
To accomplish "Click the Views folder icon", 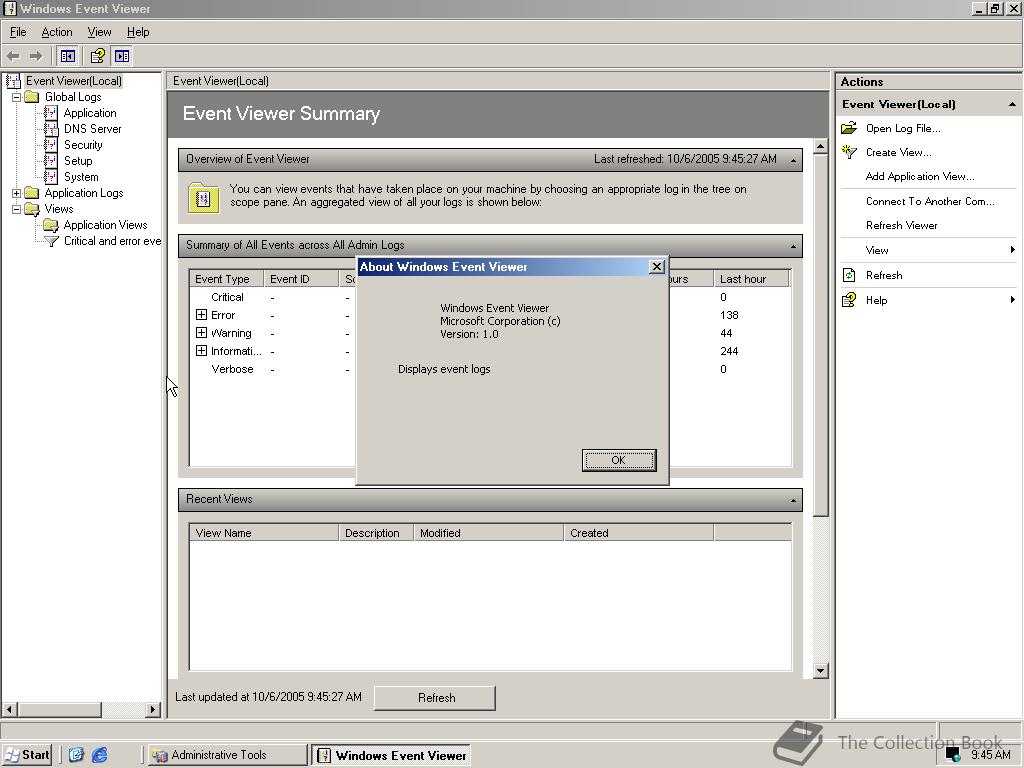I will (x=32, y=209).
